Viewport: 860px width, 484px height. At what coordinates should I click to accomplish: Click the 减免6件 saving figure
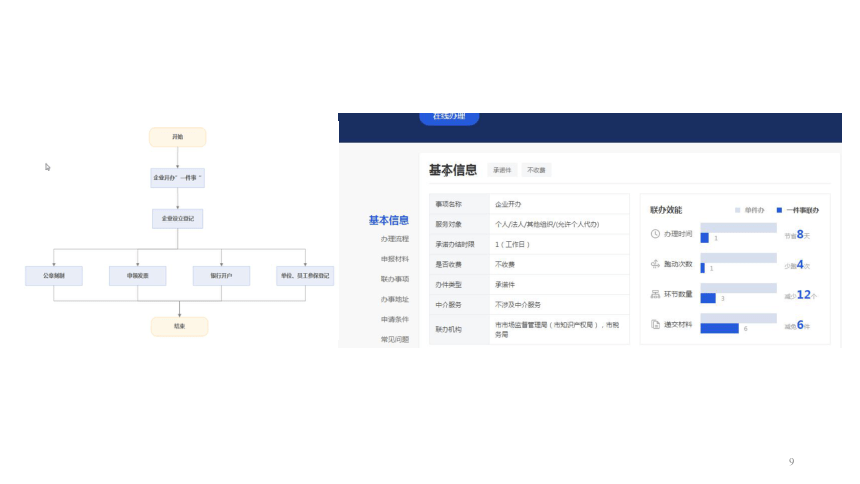click(x=797, y=325)
